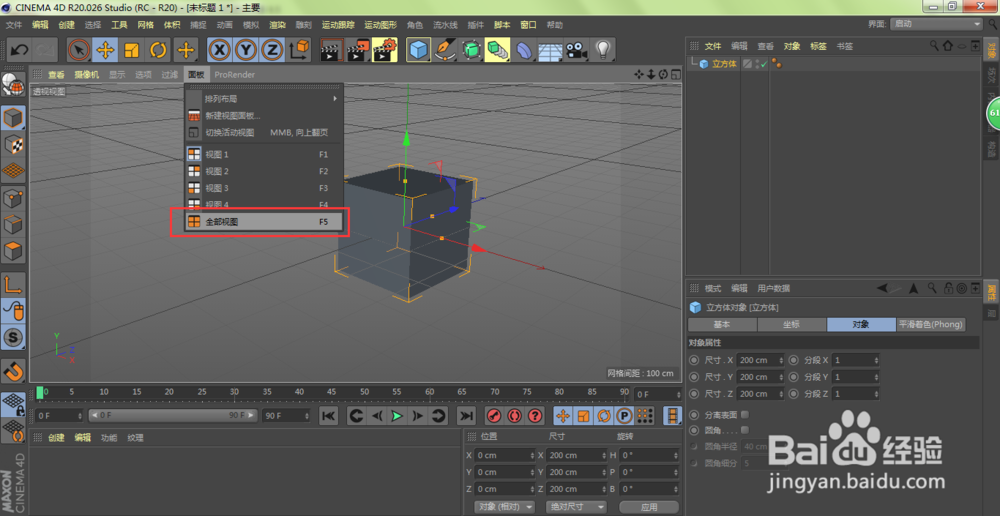Open the 摄像机 viewport menu

pos(87,75)
